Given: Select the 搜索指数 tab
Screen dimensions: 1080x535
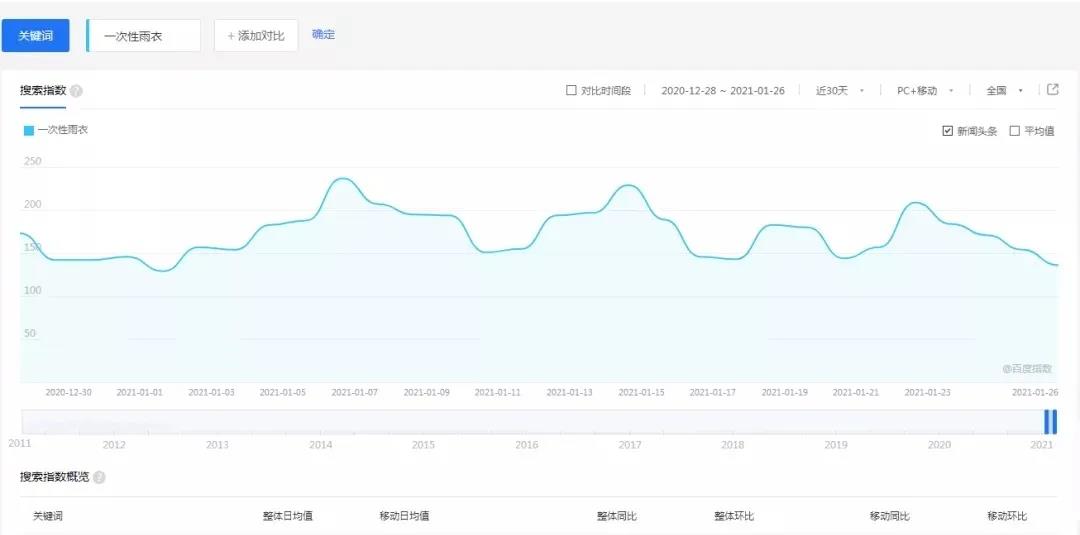Looking at the screenshot, I should click(x=43, y=91).
